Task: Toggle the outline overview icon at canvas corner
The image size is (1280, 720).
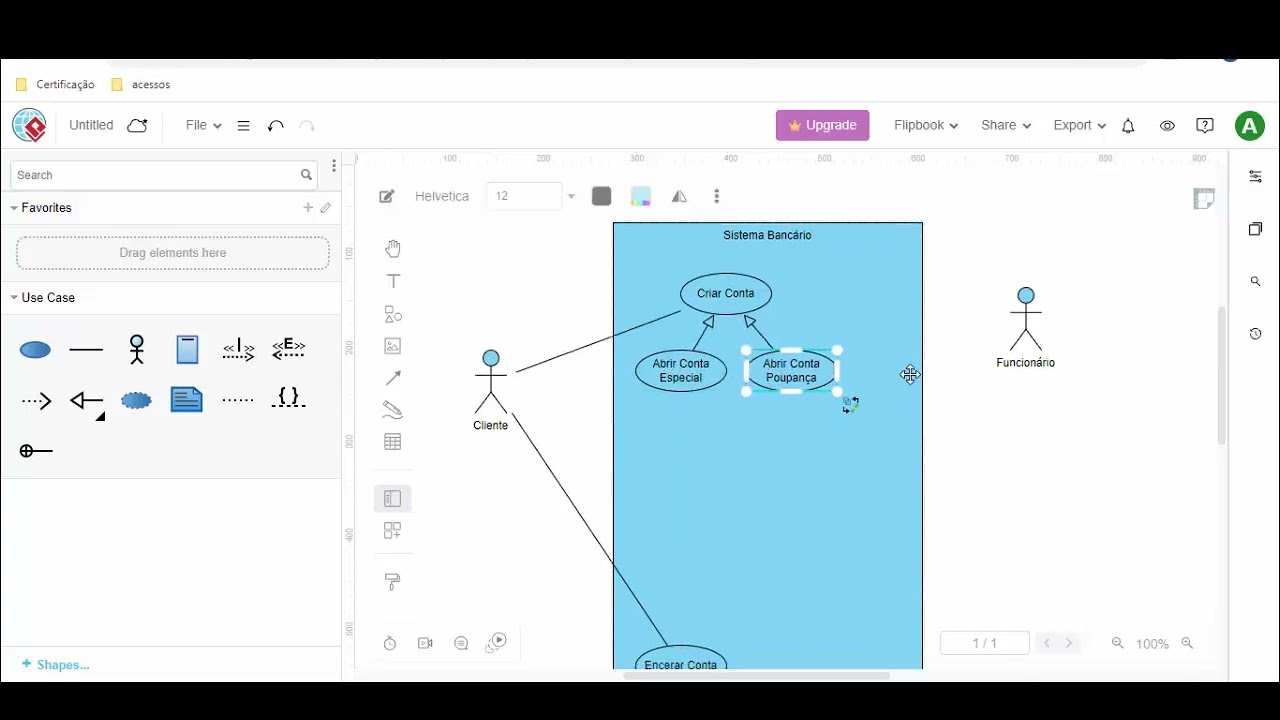Action: tap(1204, 198)
